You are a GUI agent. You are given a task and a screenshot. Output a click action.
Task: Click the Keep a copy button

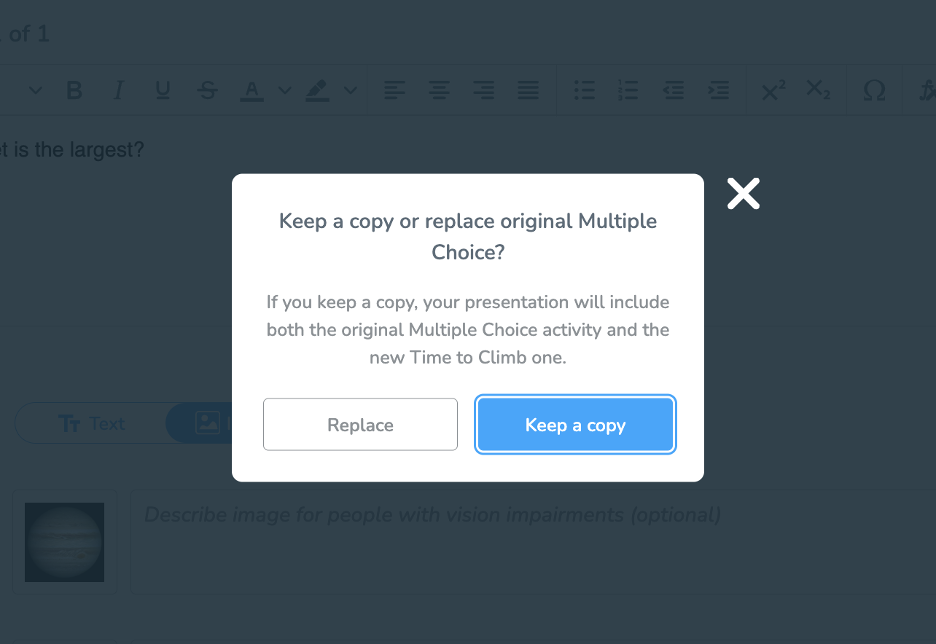click(575, 425)
